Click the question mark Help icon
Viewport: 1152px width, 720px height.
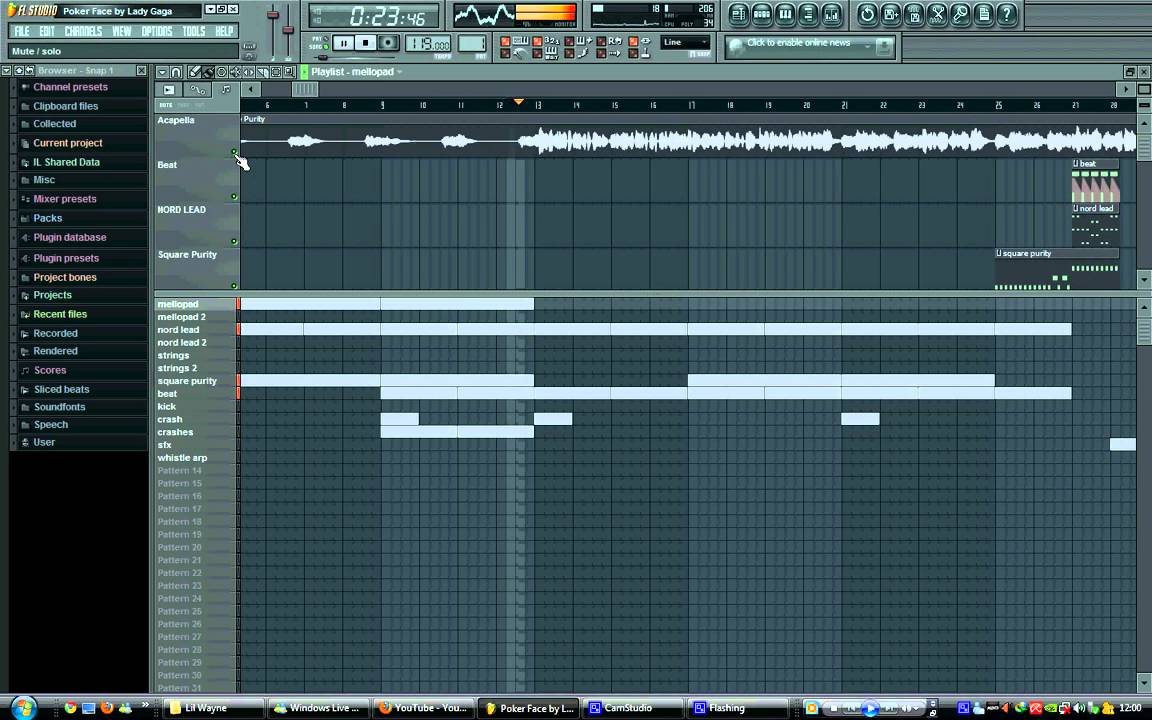coord(1007,14)
